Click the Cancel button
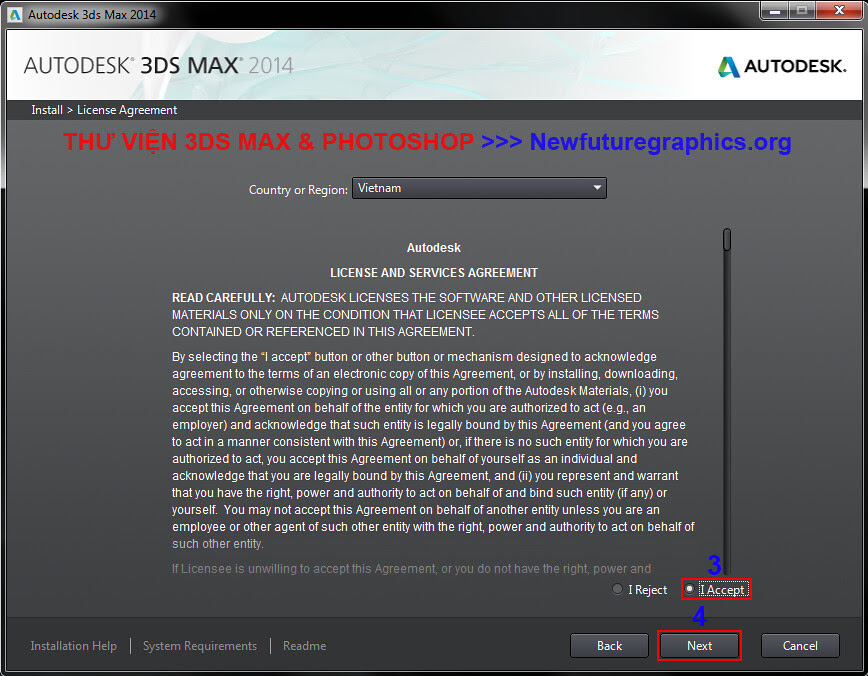 pos(800,646)
